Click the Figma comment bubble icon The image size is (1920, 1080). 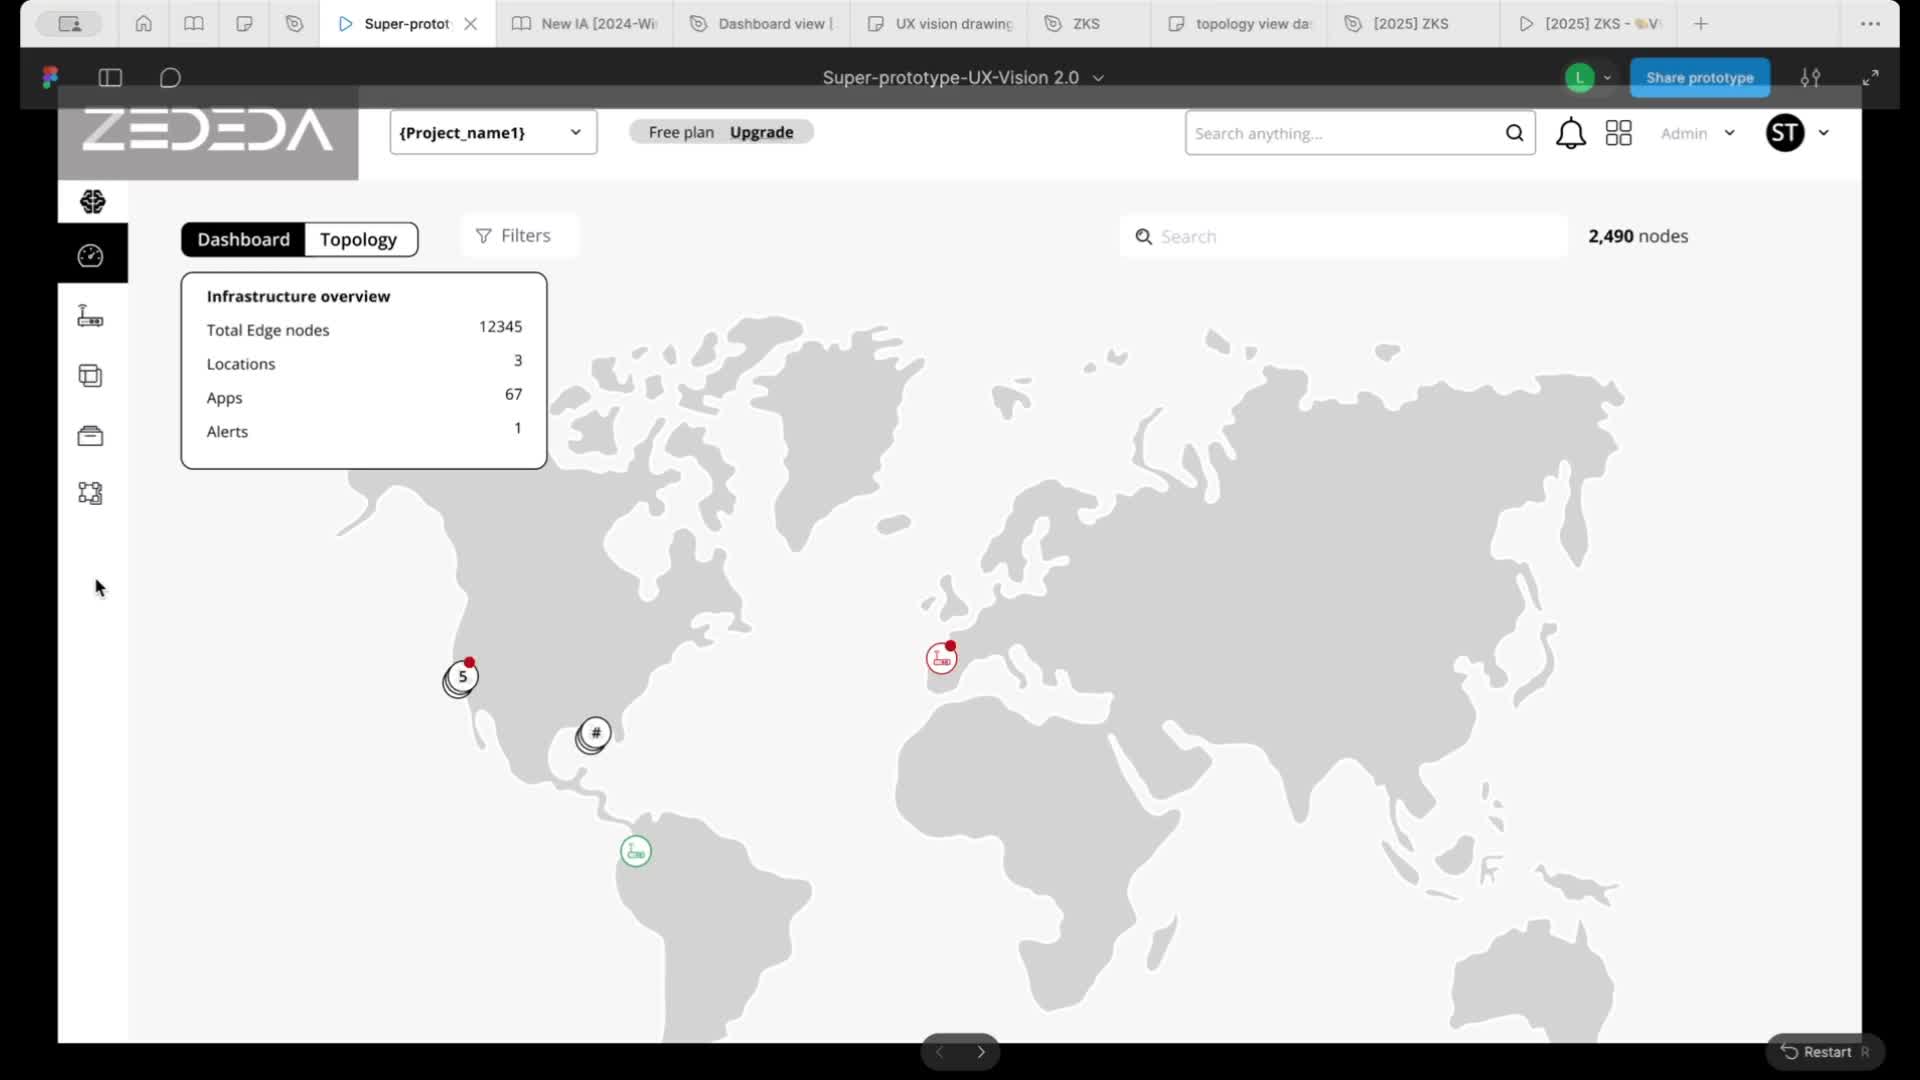(170, 77)
